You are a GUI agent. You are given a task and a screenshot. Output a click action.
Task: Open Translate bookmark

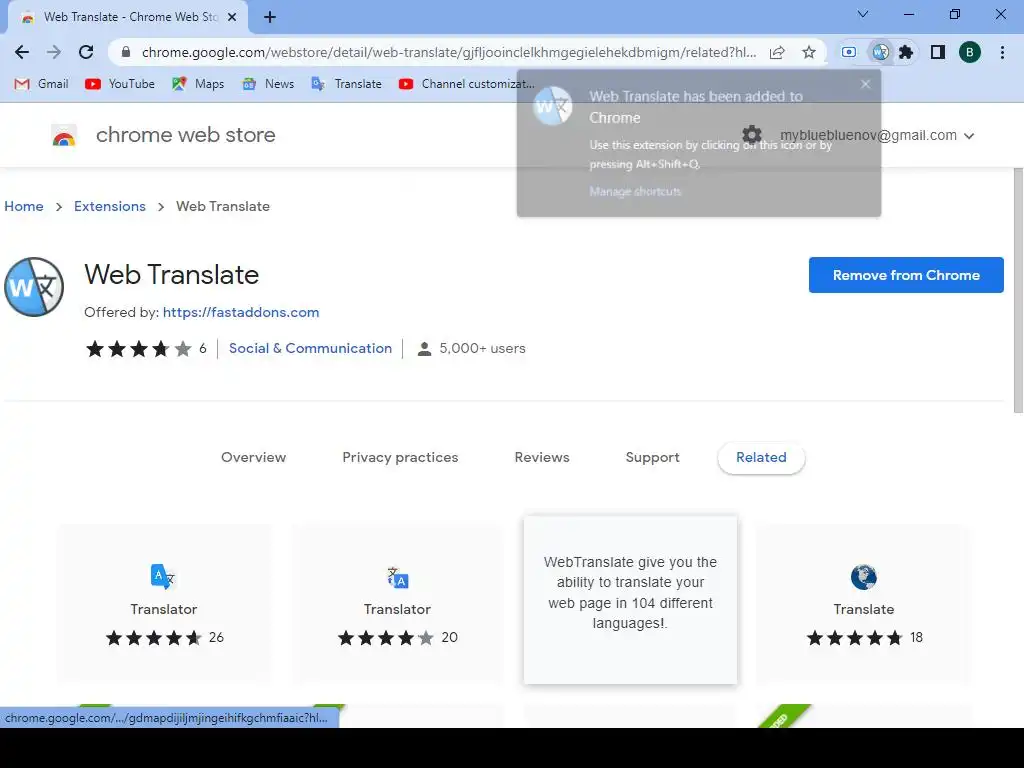point(347,84)
